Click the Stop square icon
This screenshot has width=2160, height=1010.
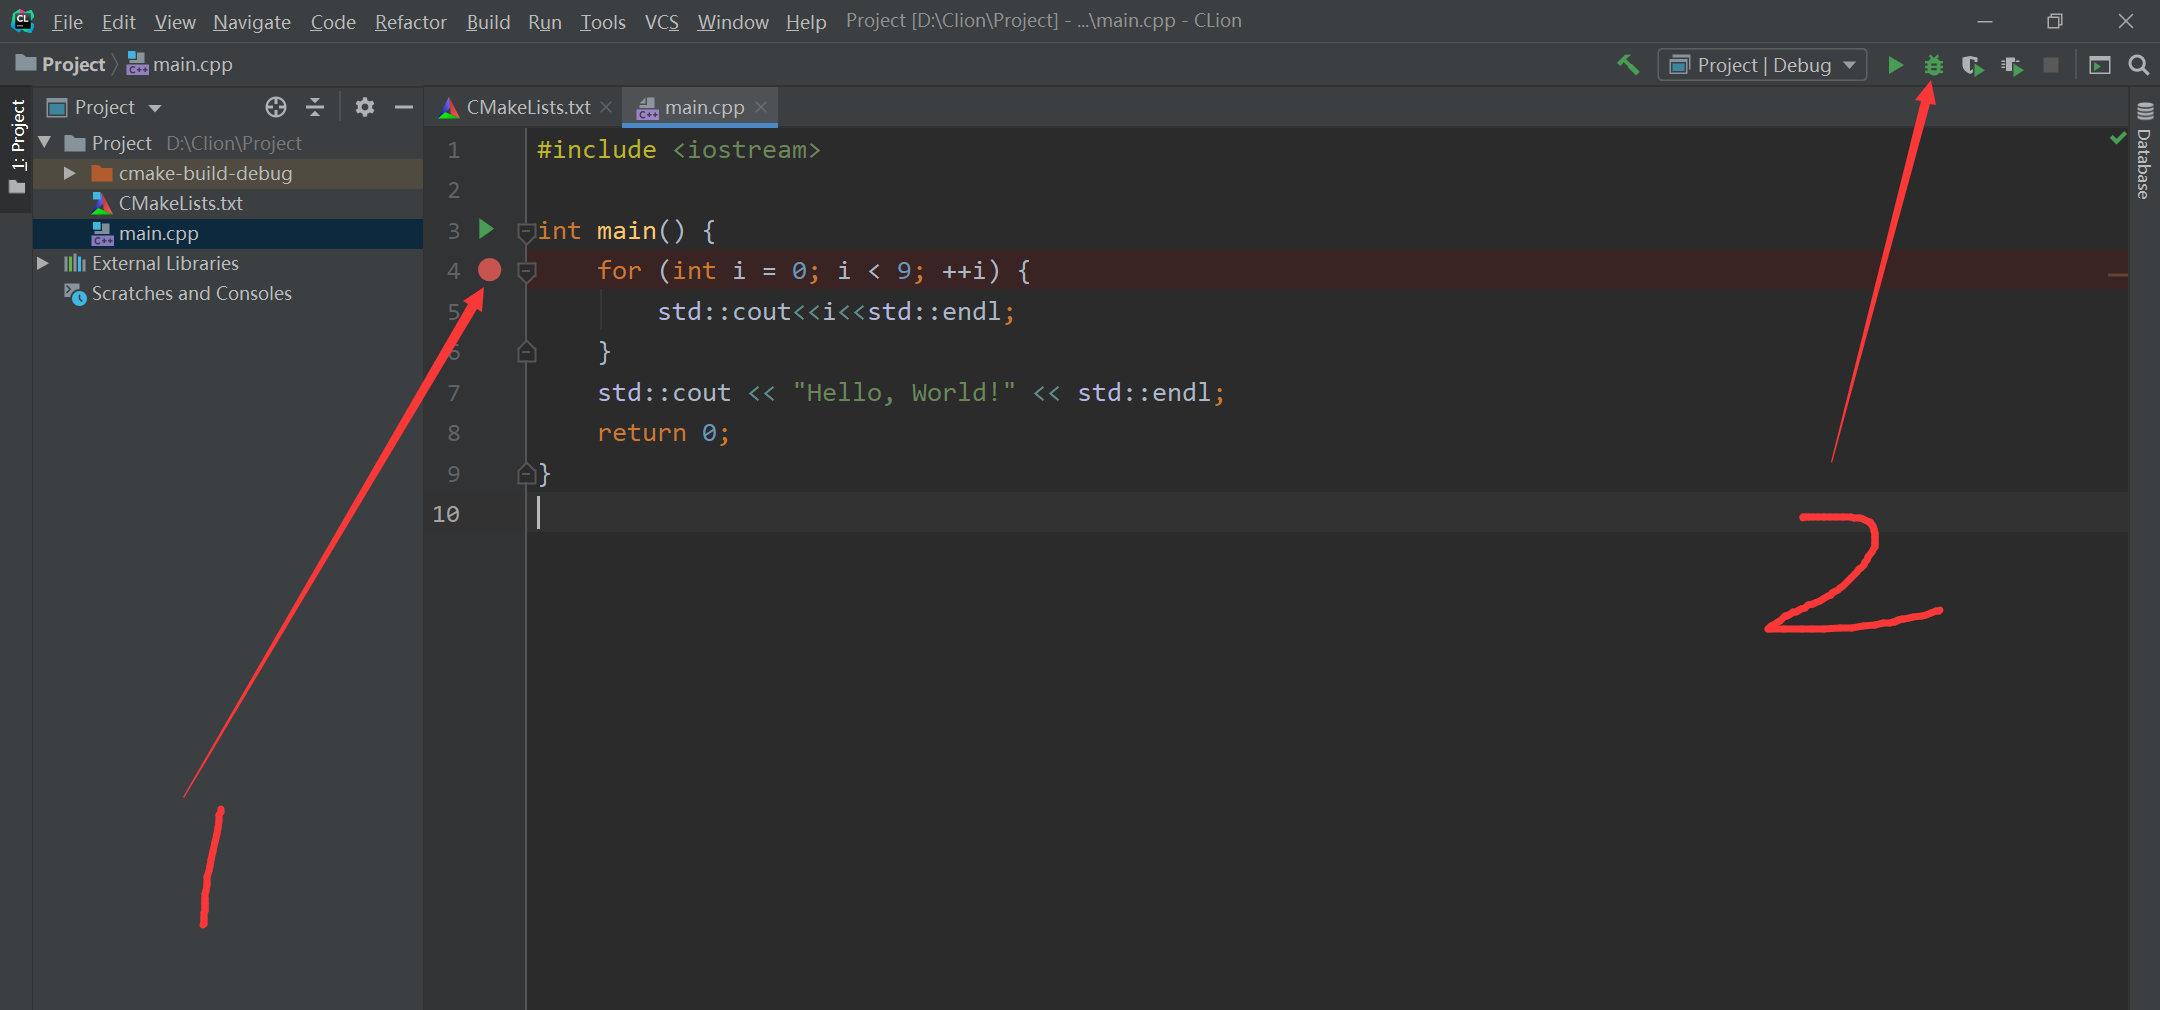[2051, 65]
